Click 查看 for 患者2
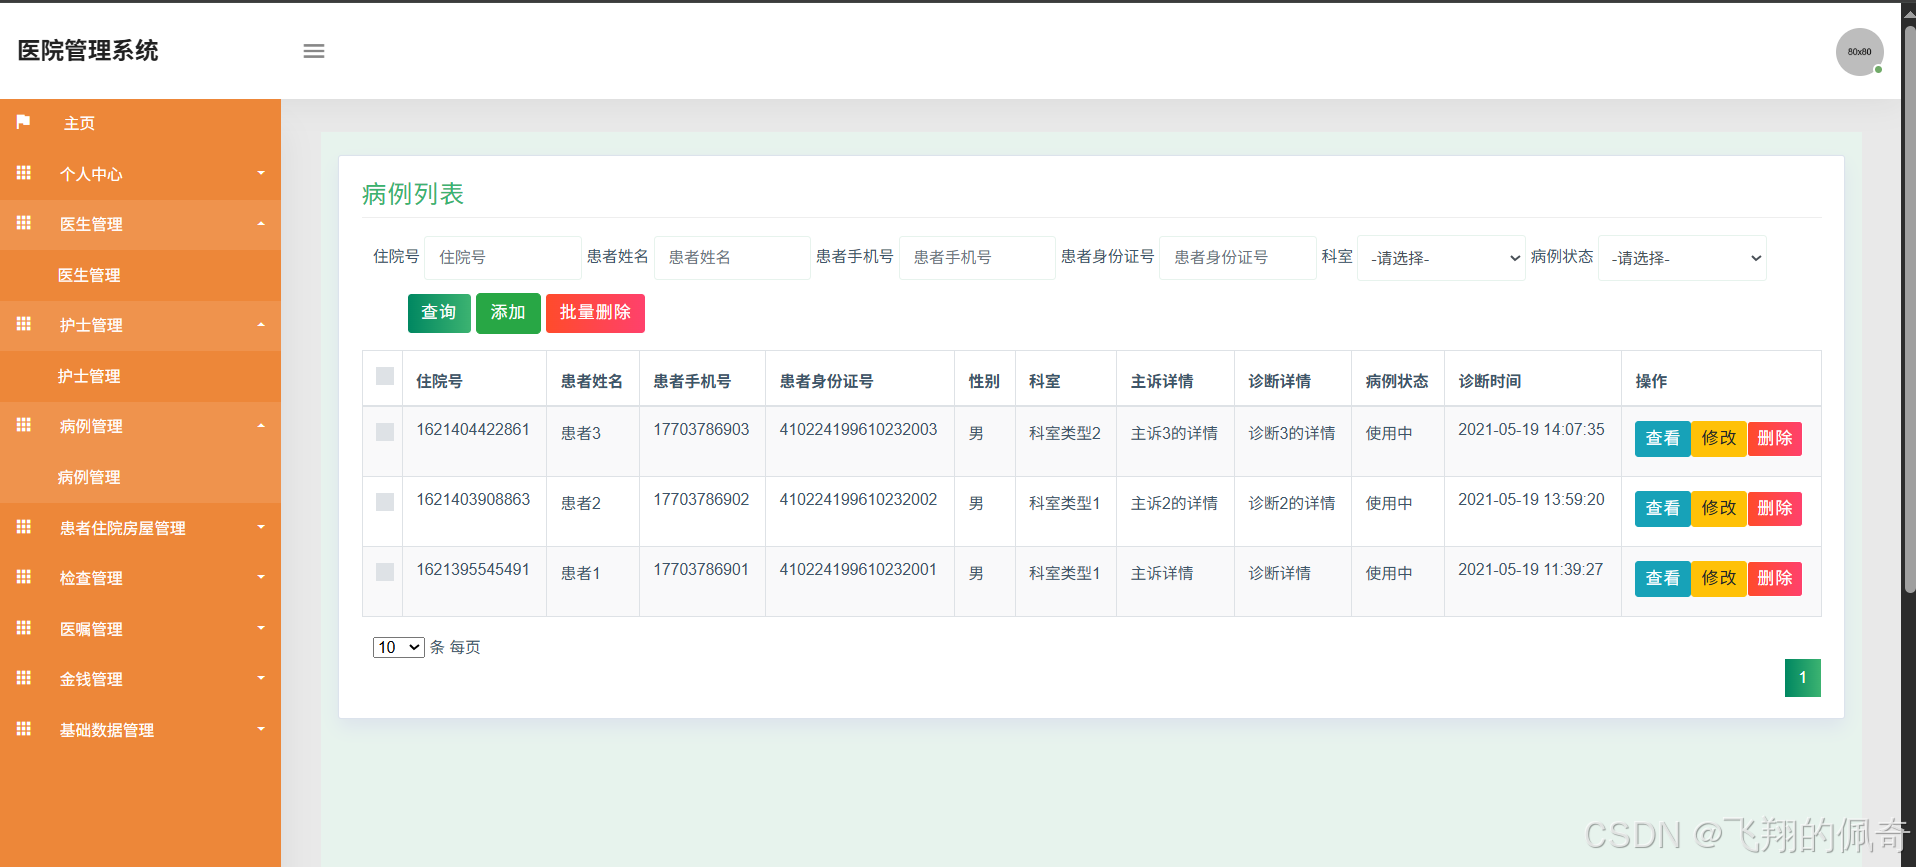1916x867 pixels. click(1663, 508)
